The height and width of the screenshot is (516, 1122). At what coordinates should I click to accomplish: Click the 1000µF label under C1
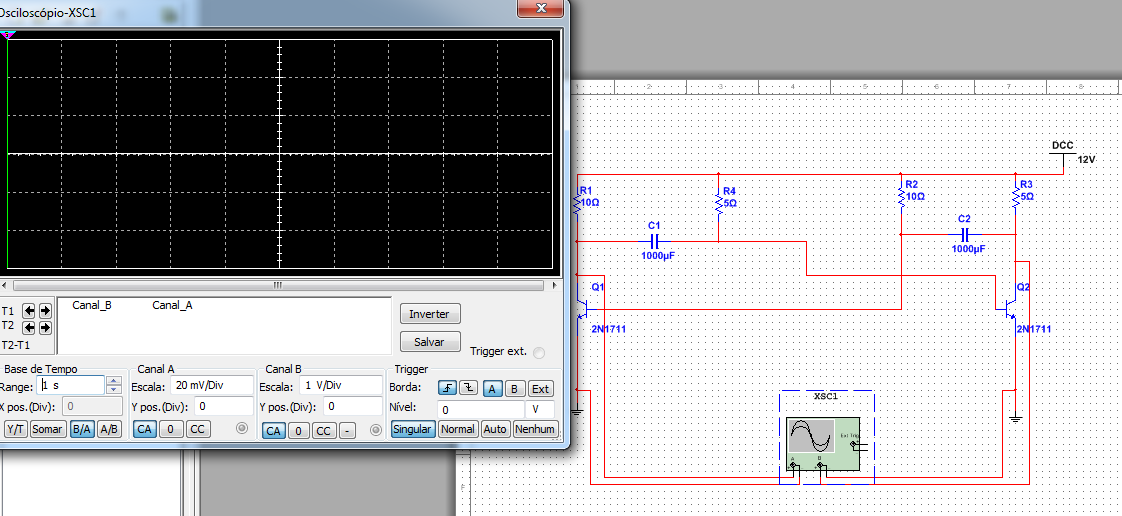(x=658, y=255)
